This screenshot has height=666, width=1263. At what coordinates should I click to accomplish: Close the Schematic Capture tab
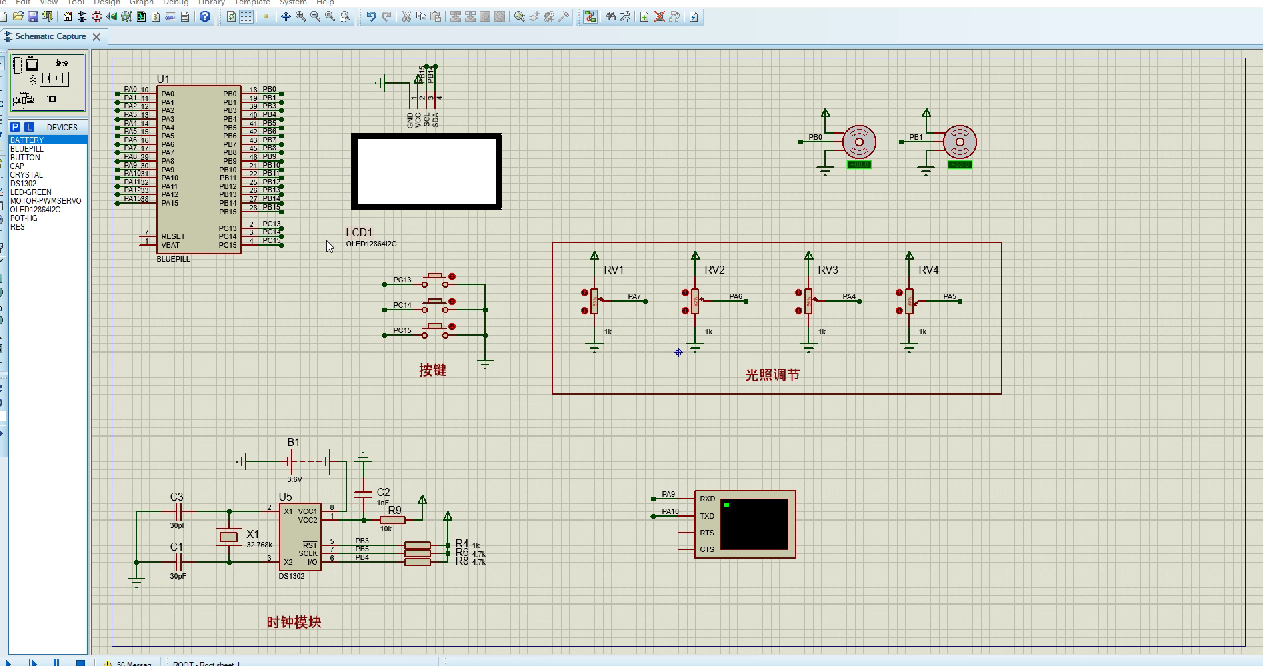point(97,37)
